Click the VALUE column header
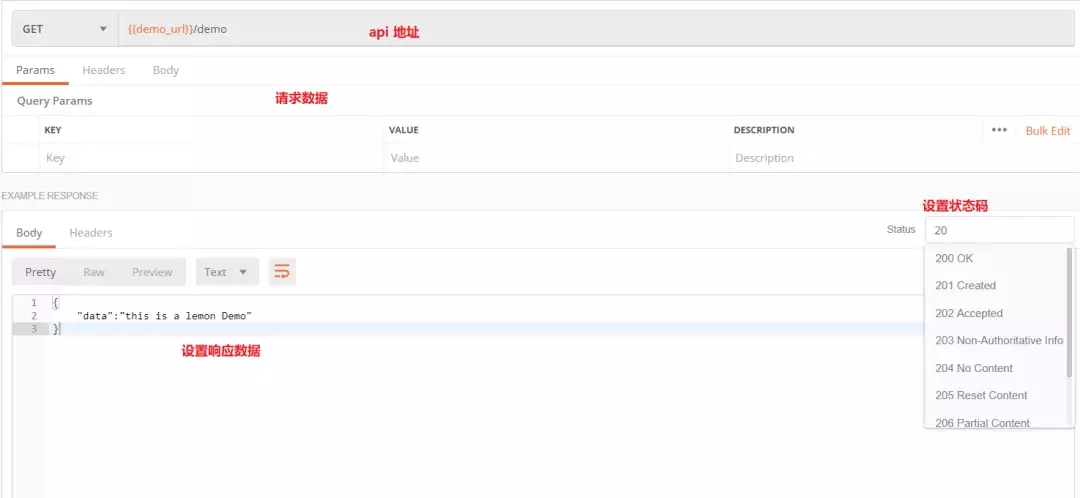Image resolution: width=1080 pixels, height=498 pixels. click(x=404, y=129)
